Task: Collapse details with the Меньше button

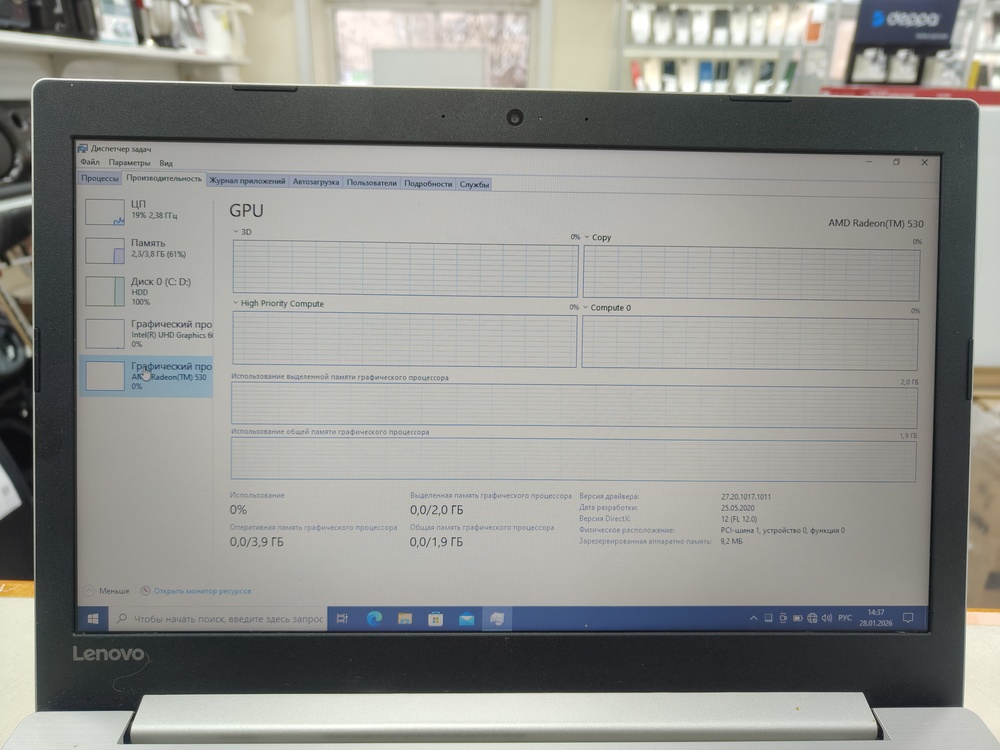Action: [x=107, y=591]
